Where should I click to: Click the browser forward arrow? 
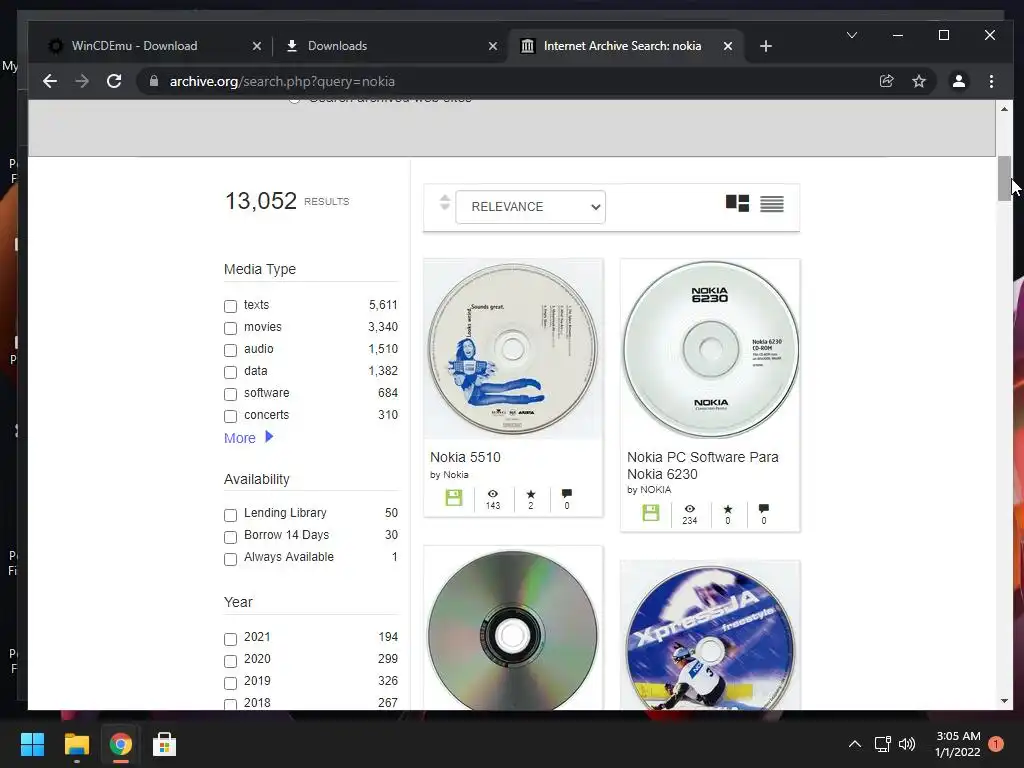tap(82, 81)
